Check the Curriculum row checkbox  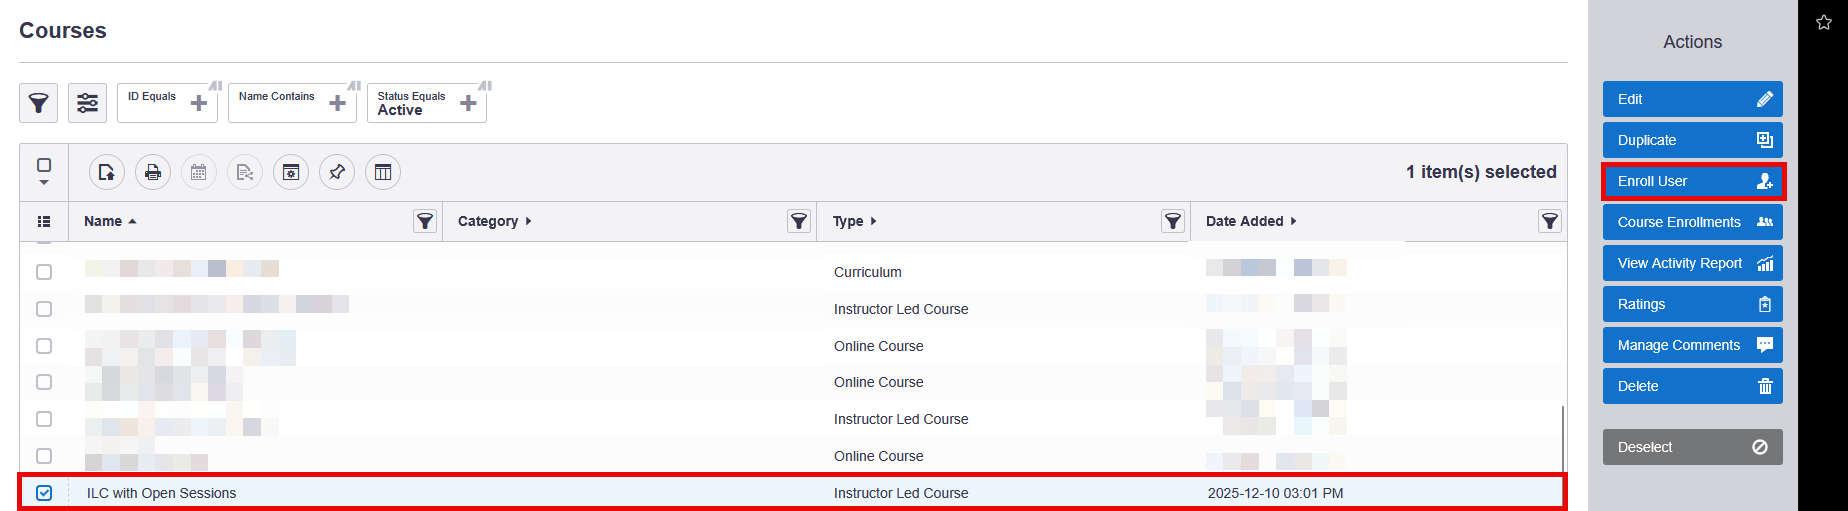click(x=44, y=272)
